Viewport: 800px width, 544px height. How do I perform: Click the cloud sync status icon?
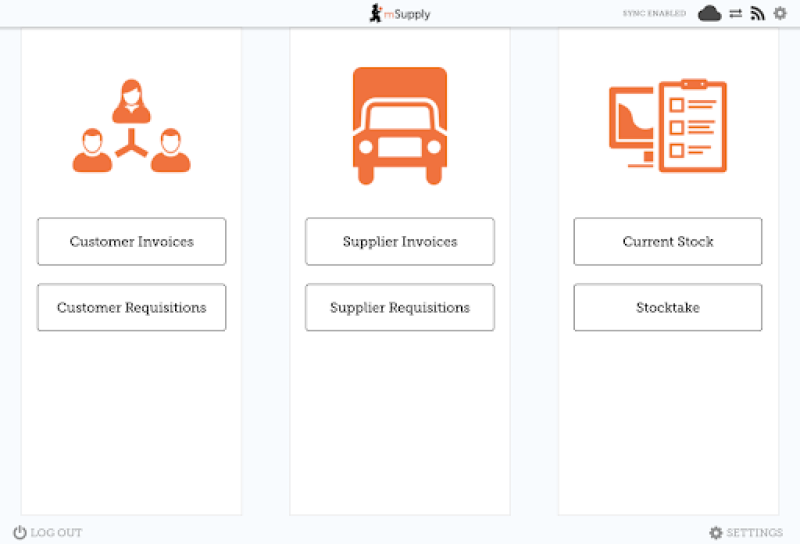click(709, 14)
